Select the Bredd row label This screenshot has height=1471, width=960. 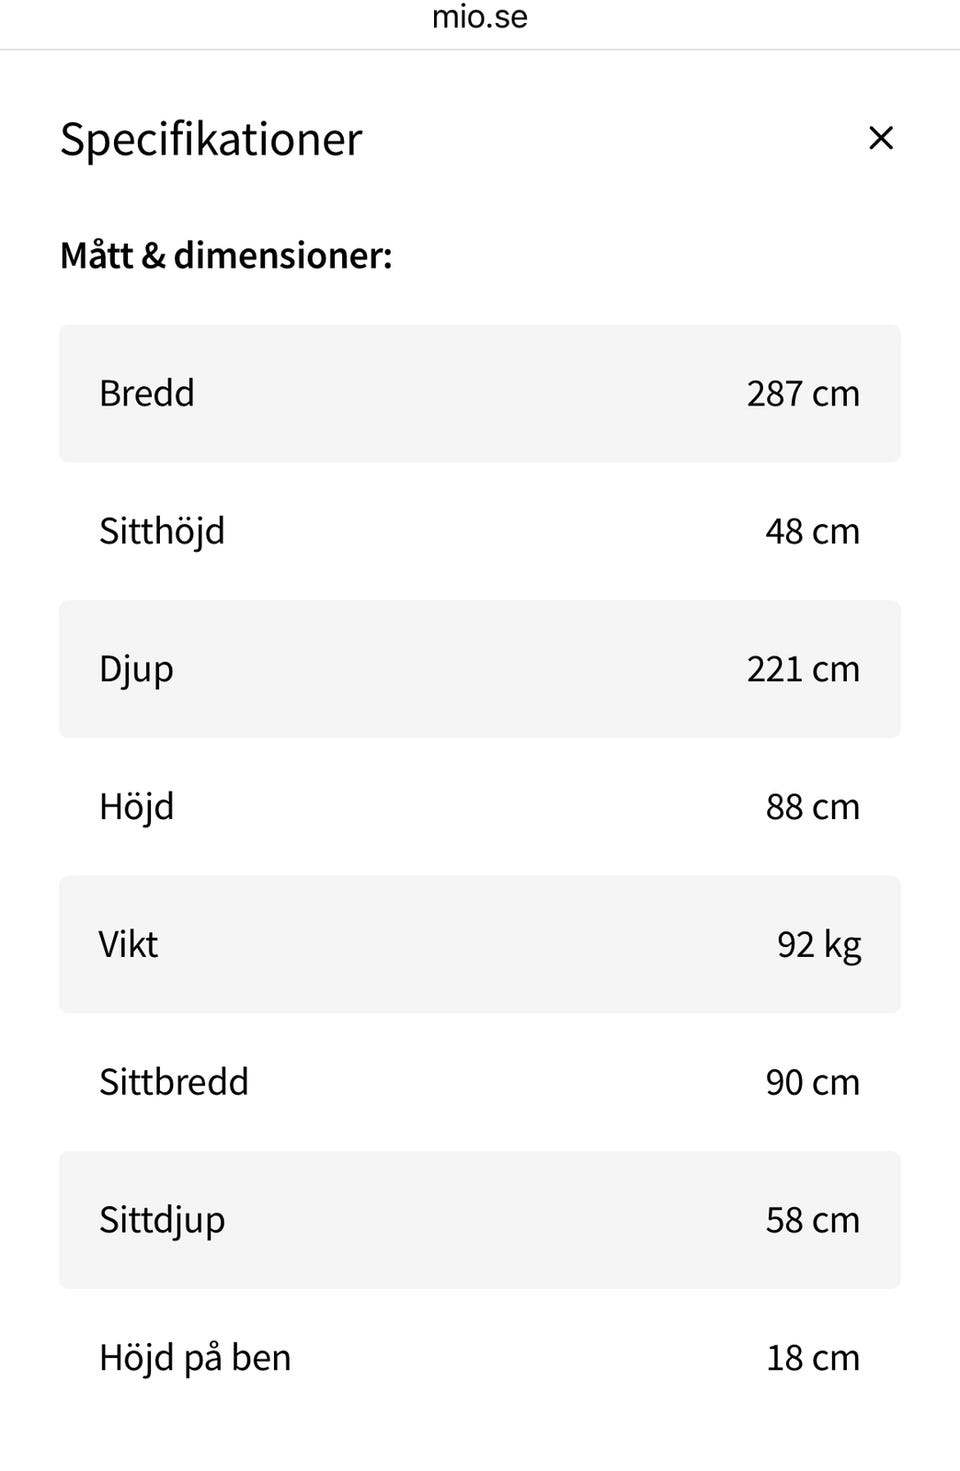coord(147,393)
